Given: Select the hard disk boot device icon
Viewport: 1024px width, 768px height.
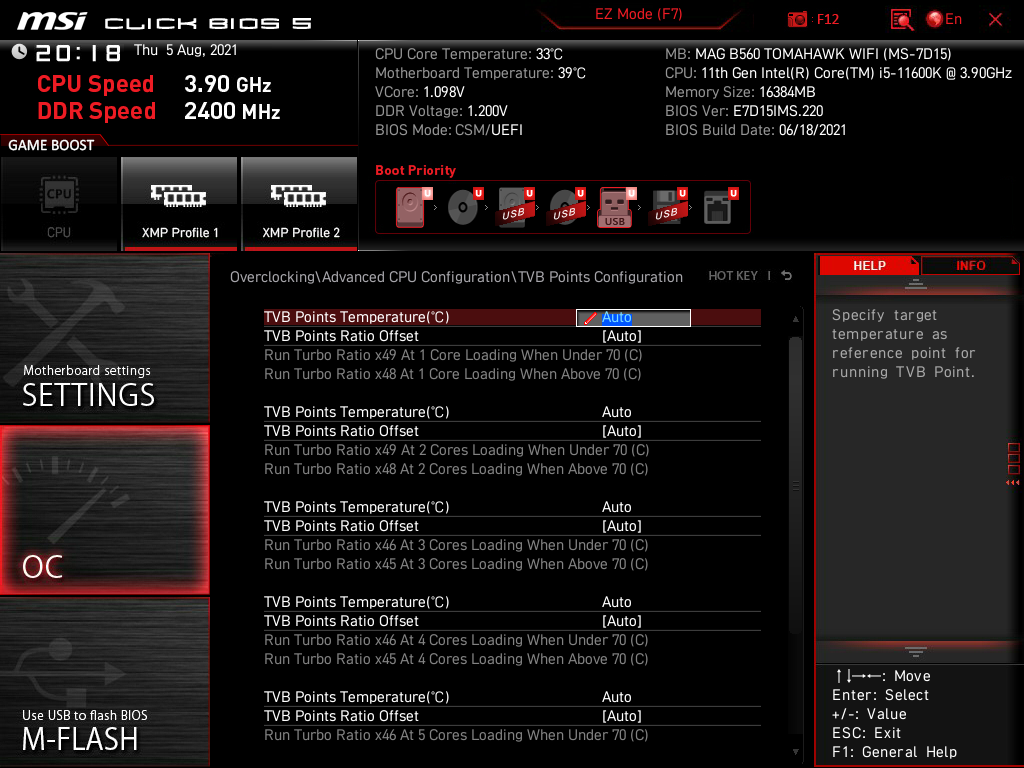Looking at the screenshot, I should click(x=411, y=207).
